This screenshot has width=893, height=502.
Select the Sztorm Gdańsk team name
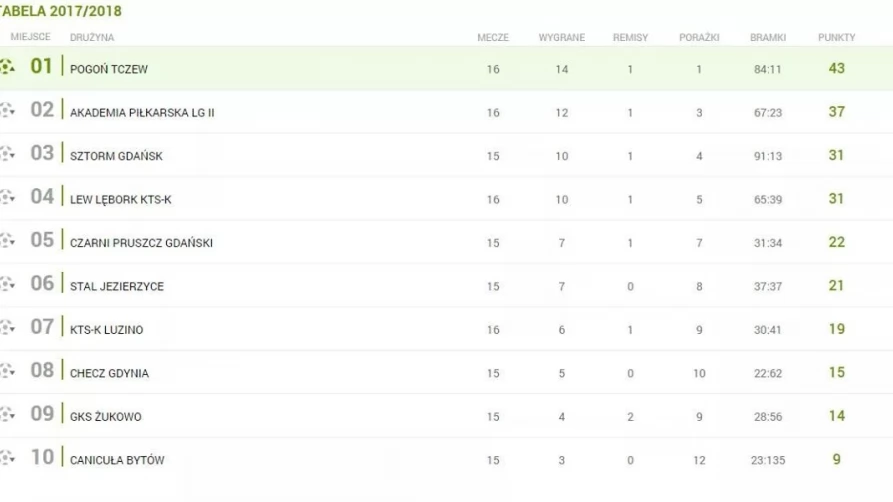pos(116,156)
